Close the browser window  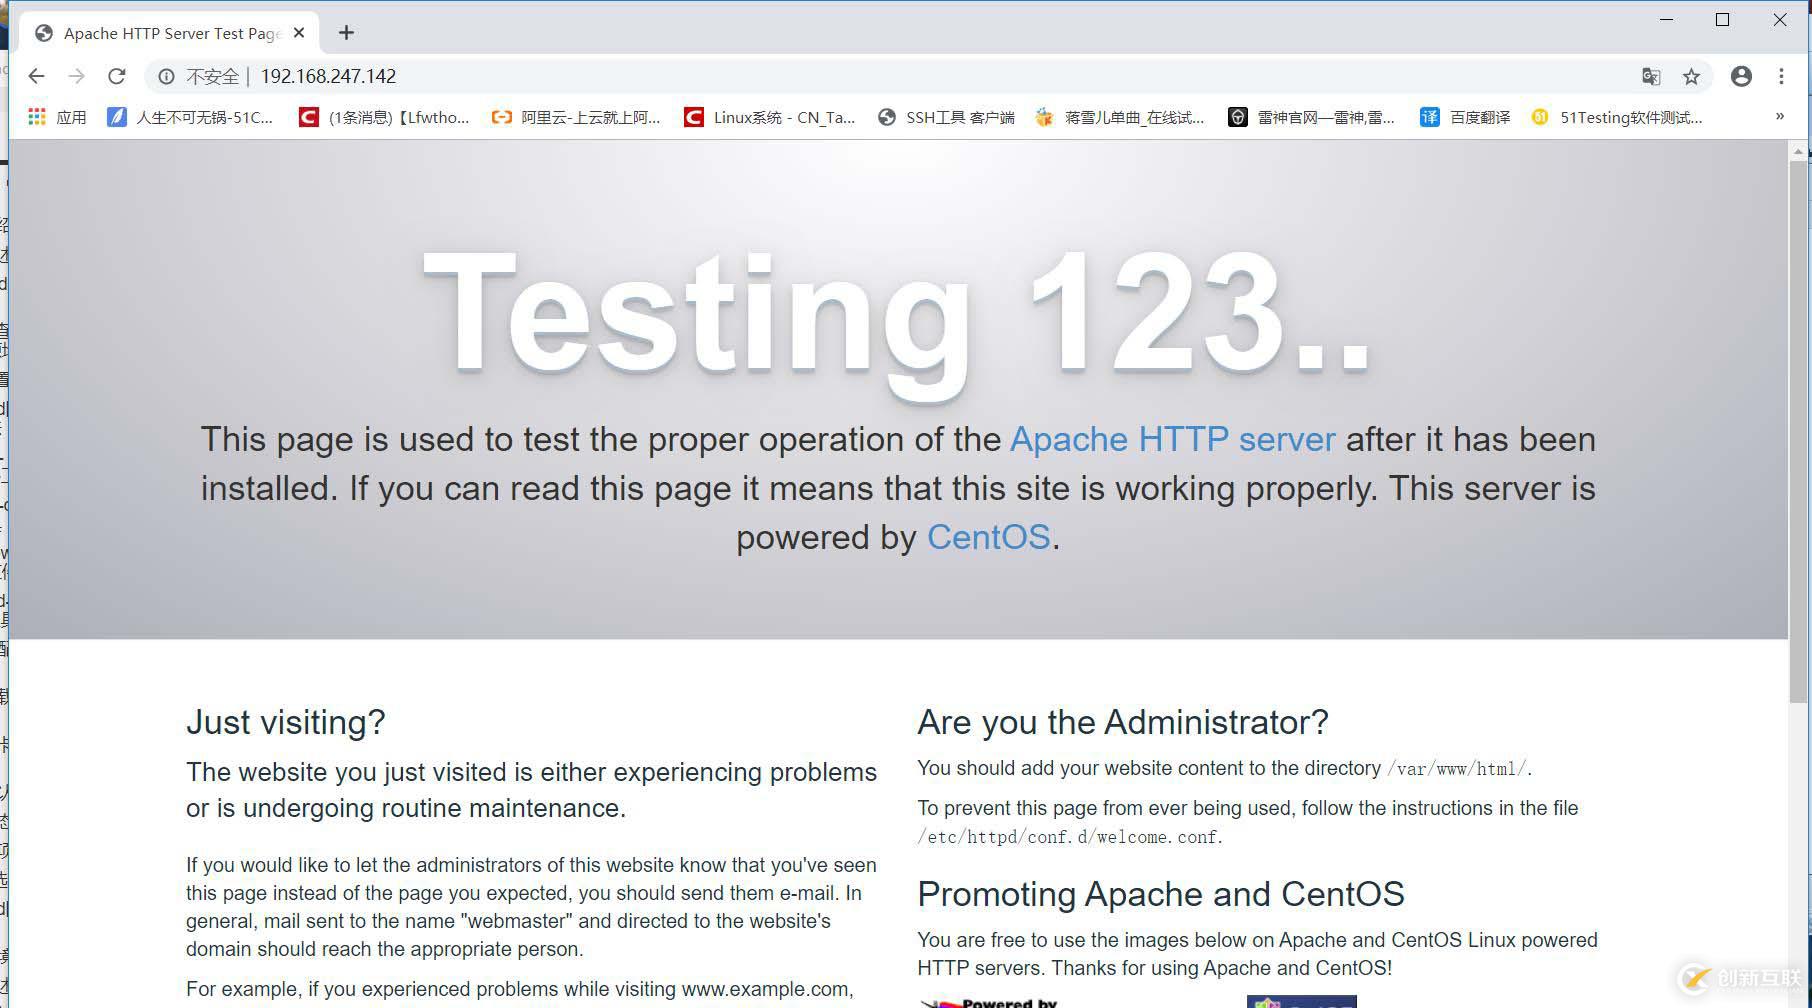coord(1780,19)
